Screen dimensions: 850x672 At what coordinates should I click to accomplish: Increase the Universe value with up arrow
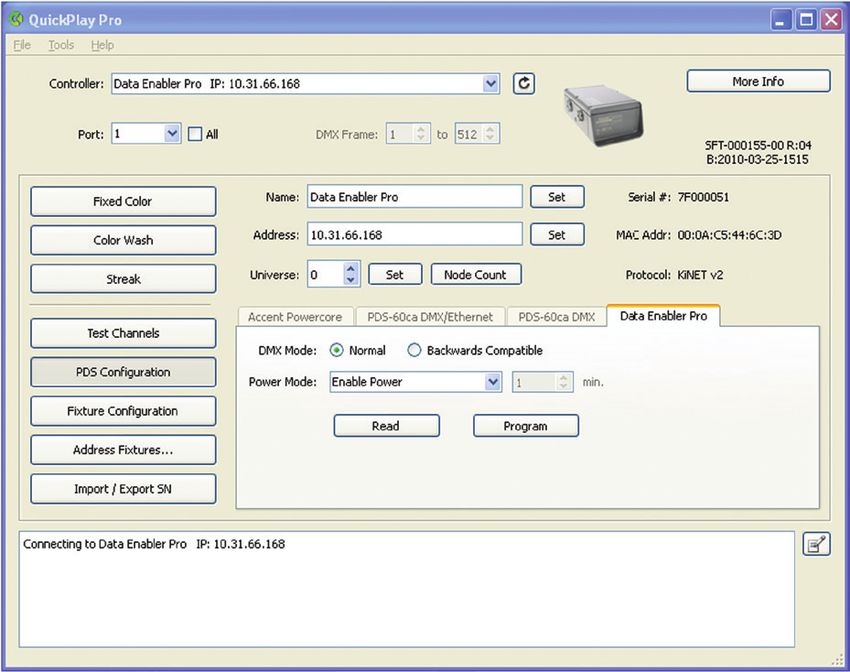[351, 268]
